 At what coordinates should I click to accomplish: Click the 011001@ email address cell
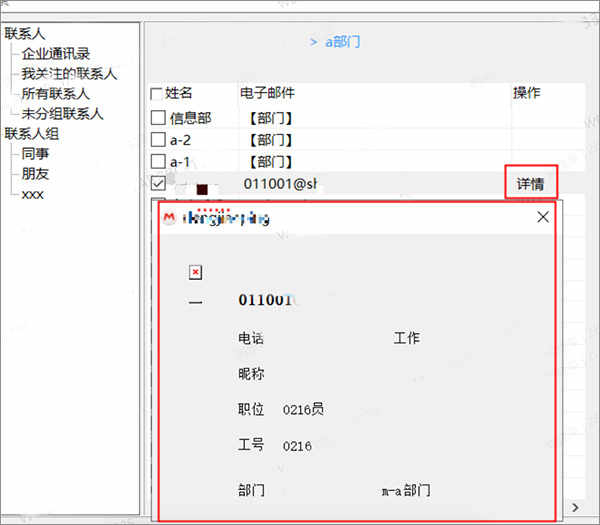pos(280,184)
